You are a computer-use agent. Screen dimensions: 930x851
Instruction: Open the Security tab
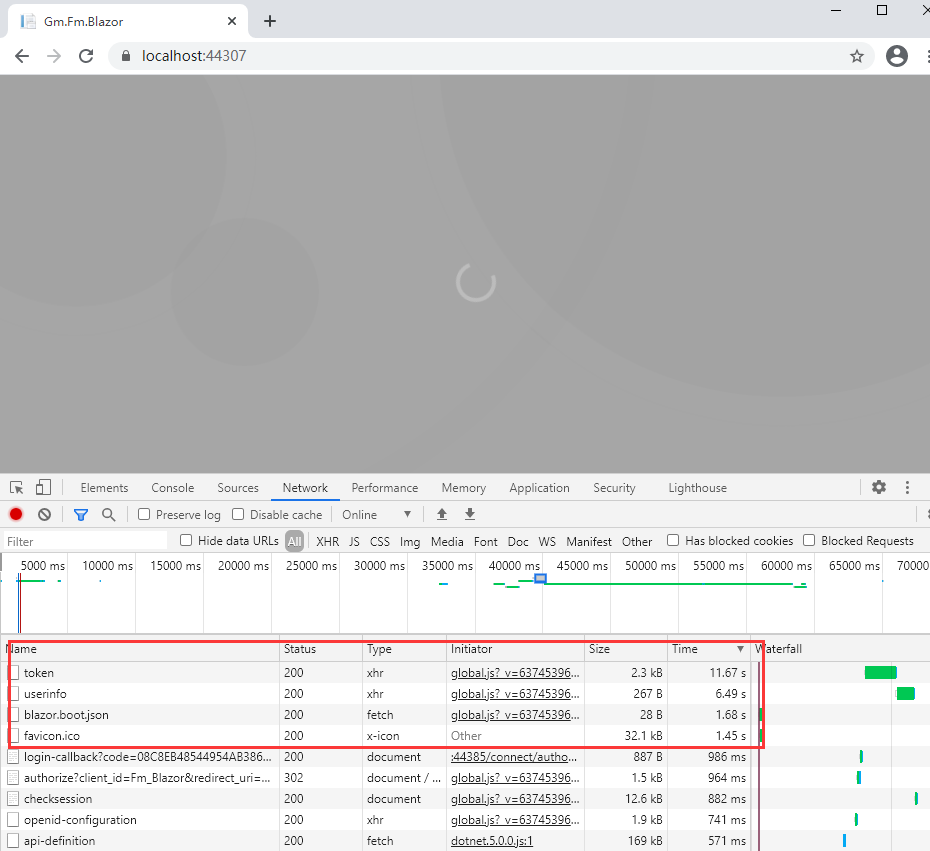click(614, 487)
